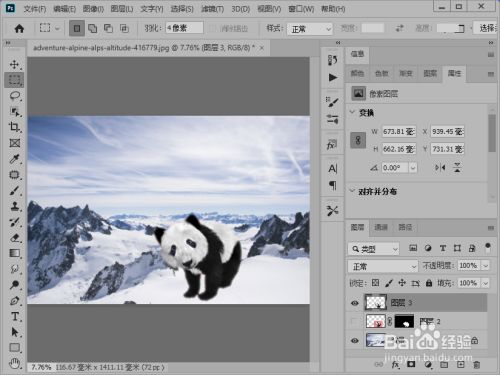Select the Rectangular Marquee tool

click(14, 80)
